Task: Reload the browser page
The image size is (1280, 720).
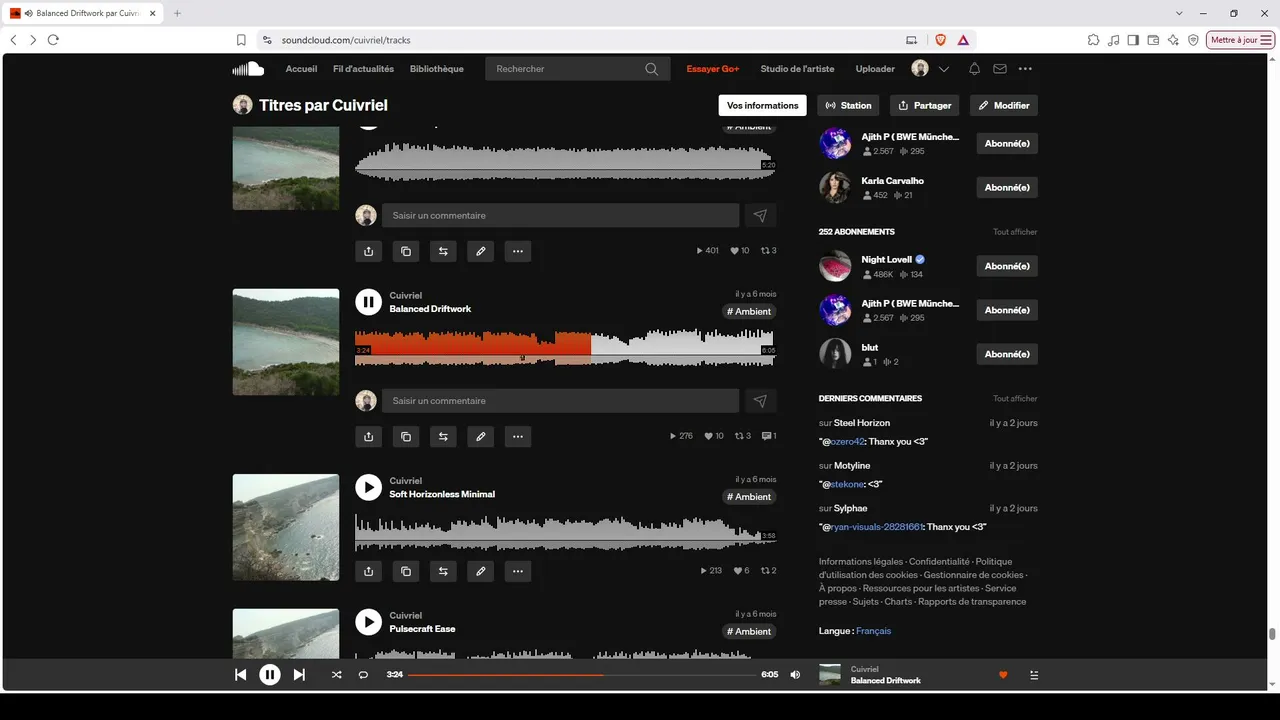Action: tap(53, 40)
